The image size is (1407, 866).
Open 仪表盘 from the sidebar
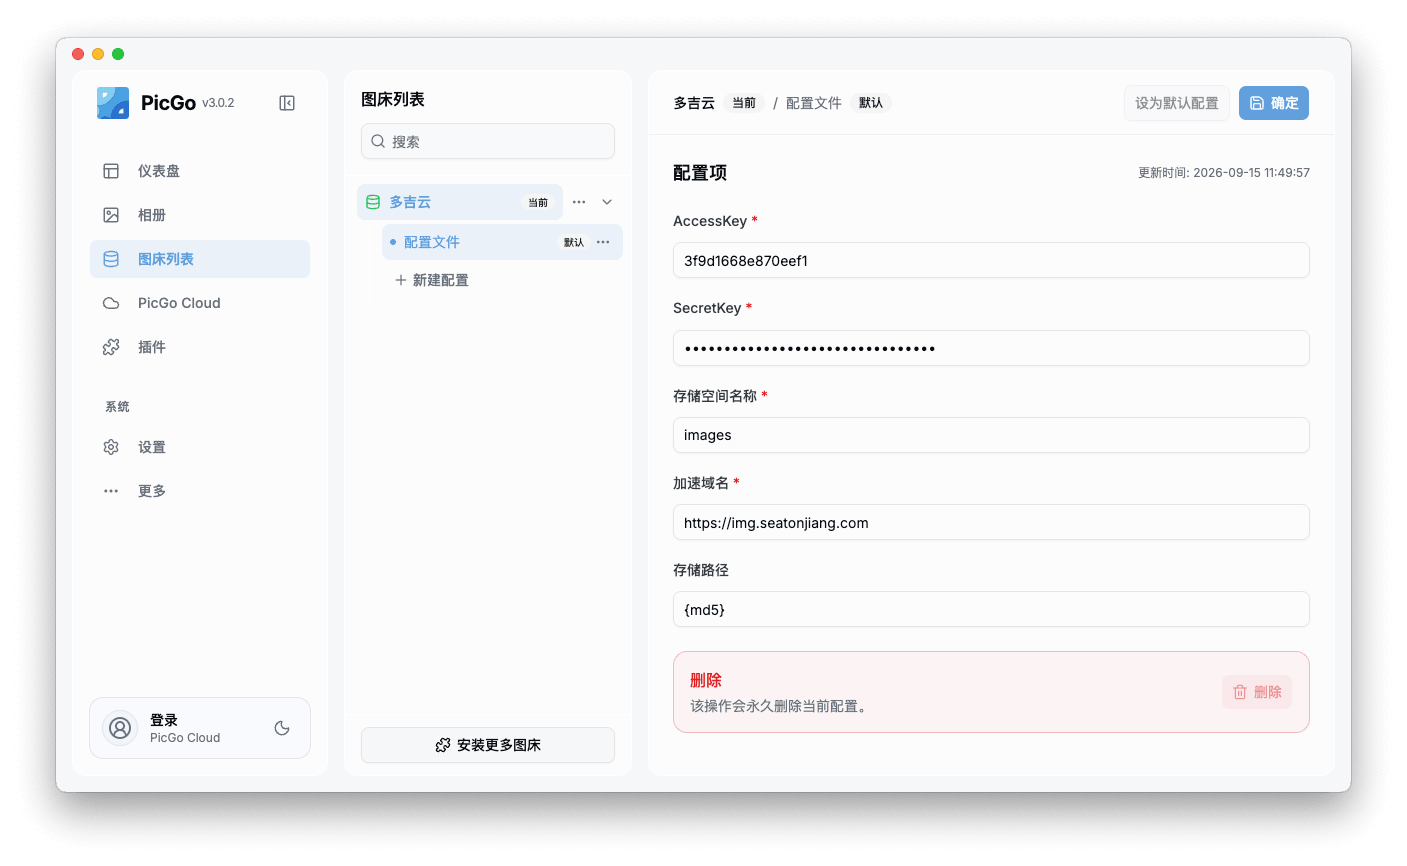[x=200, y=171]
